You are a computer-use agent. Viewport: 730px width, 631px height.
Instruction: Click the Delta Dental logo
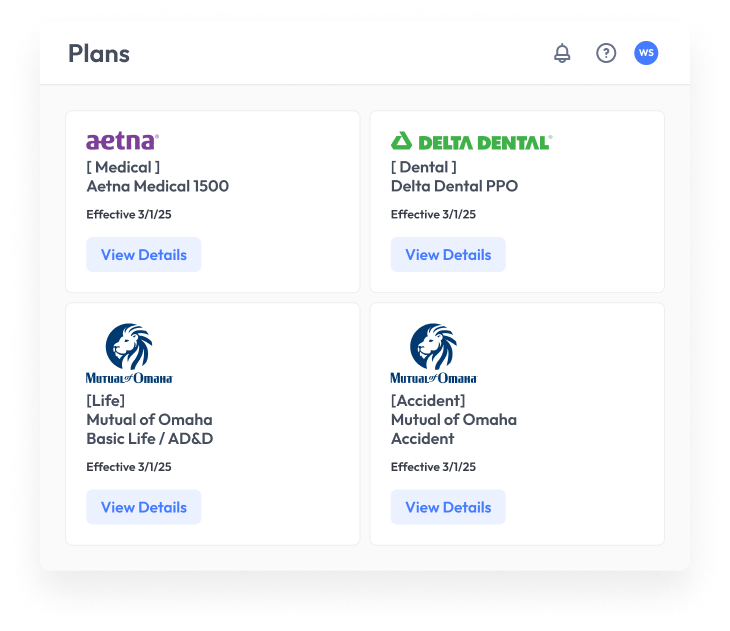(x=471, y=141)
